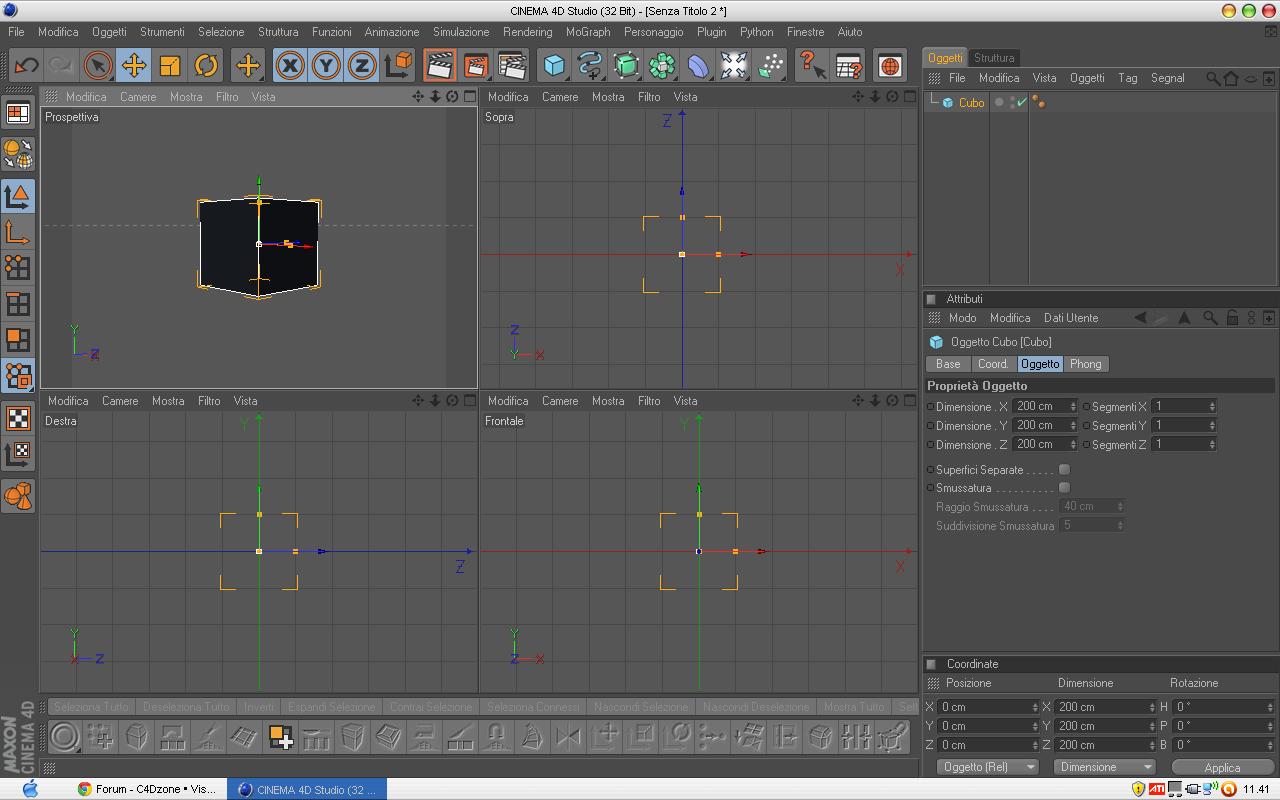Enable the Smussatura checkbox

pyautogui.click(x=1064, y=488)
